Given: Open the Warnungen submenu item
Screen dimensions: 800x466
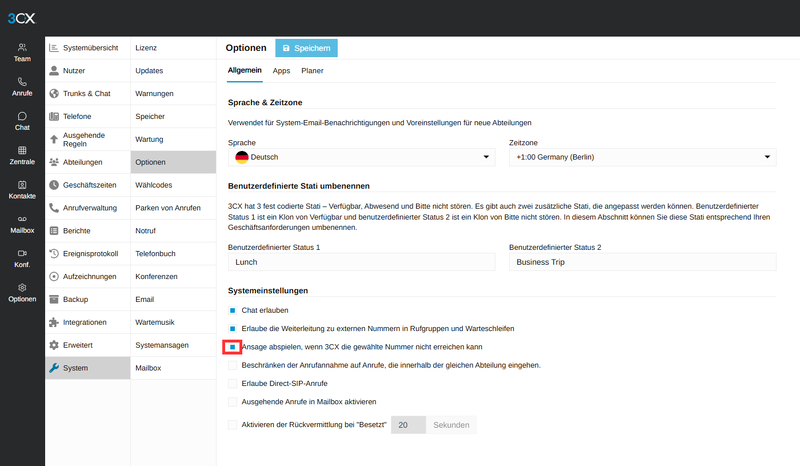Looking at the screenshot, I should 173,93.
